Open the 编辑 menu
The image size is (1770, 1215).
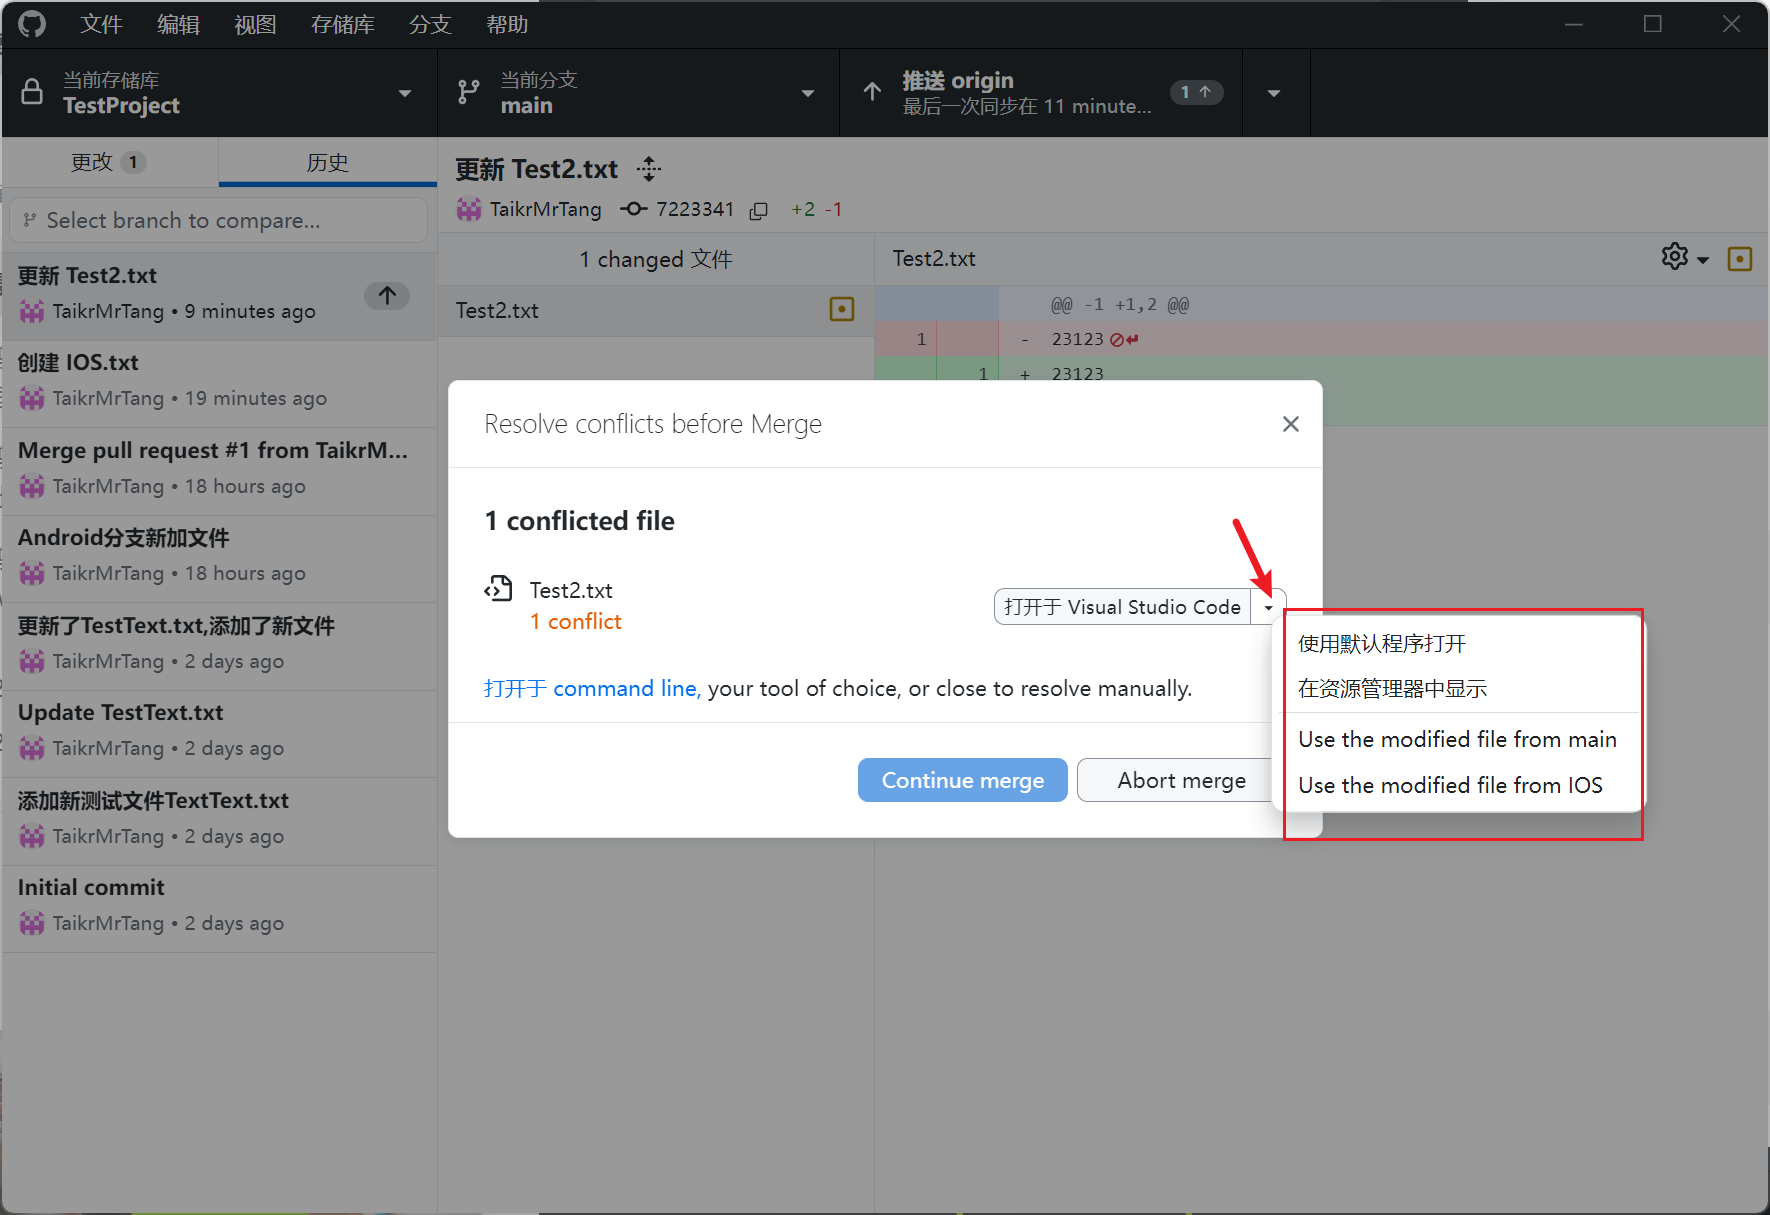click(178, 24)
